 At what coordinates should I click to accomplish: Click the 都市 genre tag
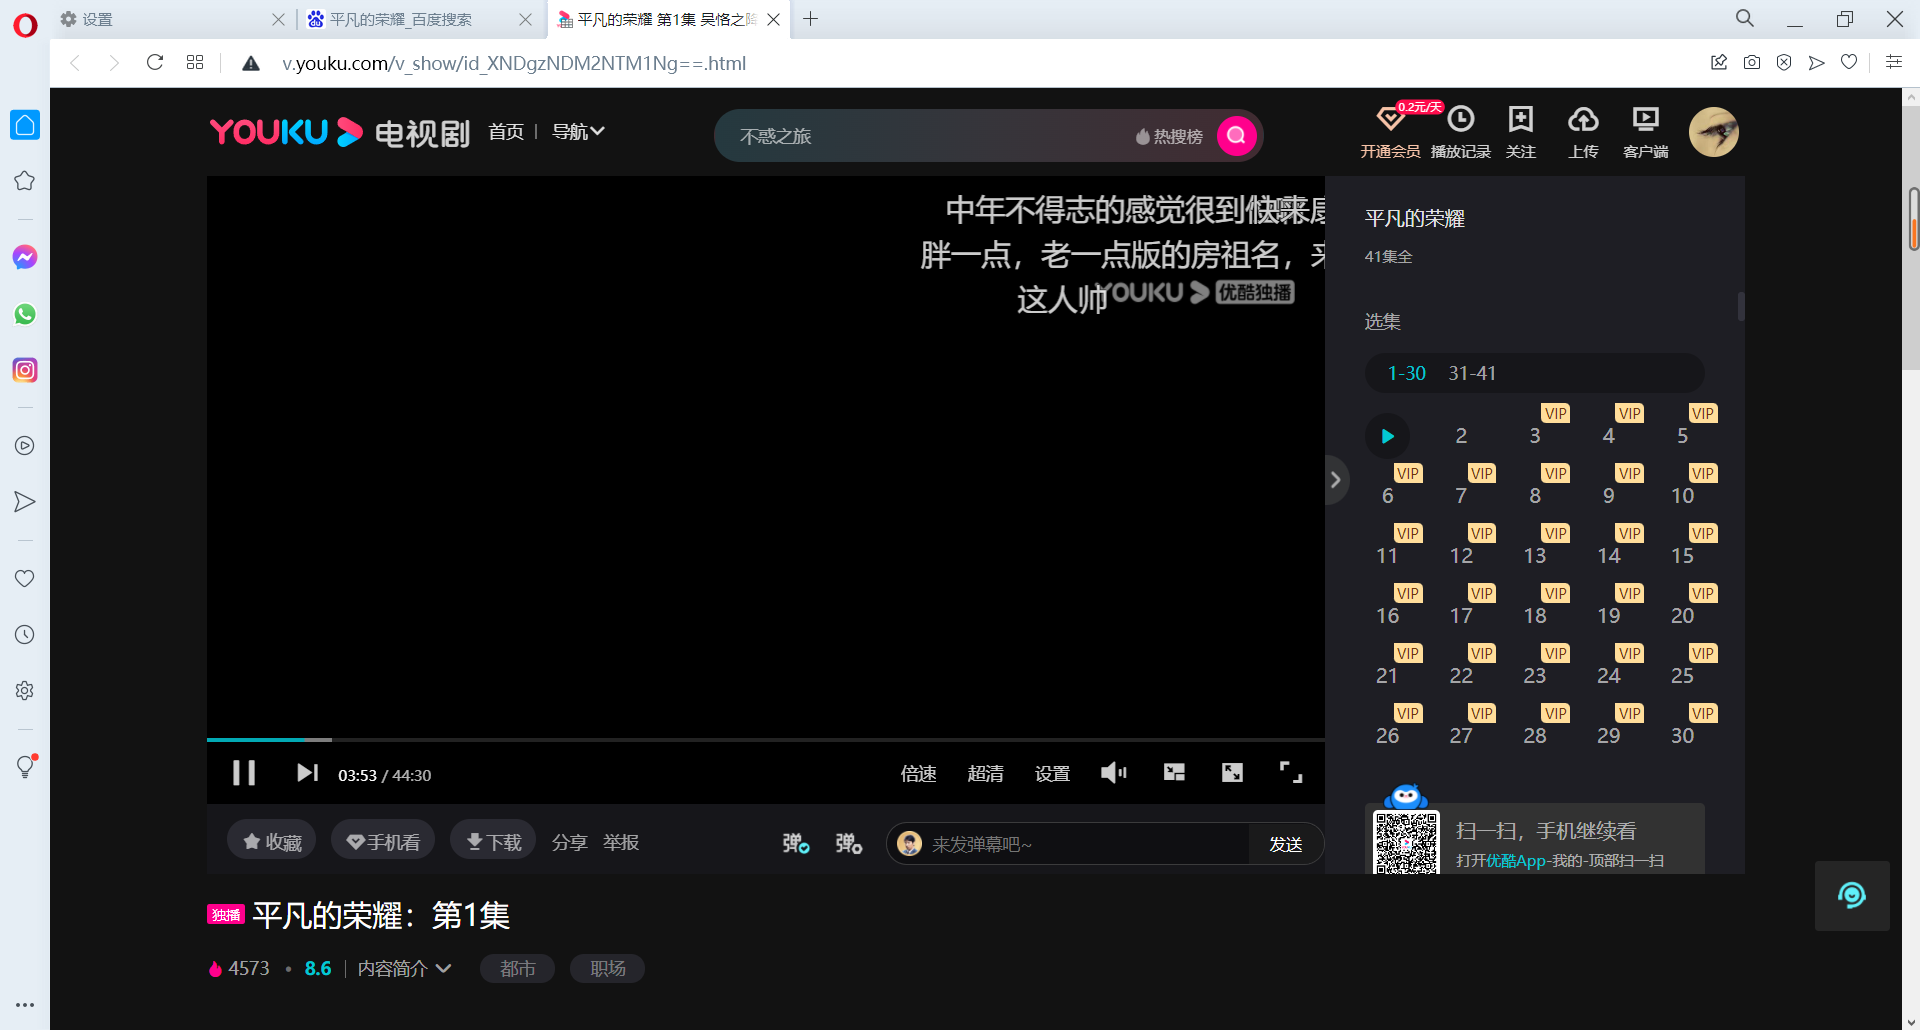(517, 969)
